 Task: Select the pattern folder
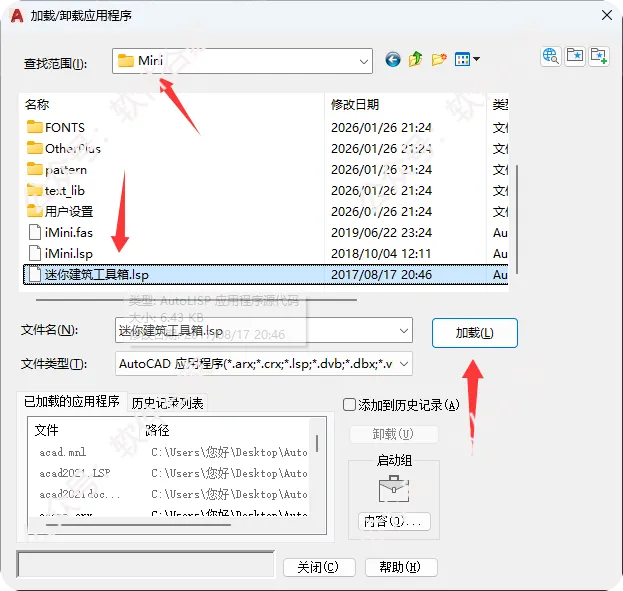tap(57, 170)
